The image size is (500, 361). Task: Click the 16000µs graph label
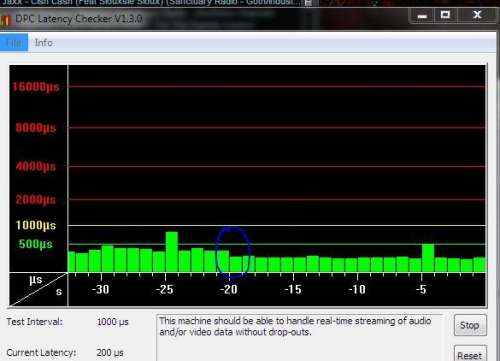(x=36, y=87)
